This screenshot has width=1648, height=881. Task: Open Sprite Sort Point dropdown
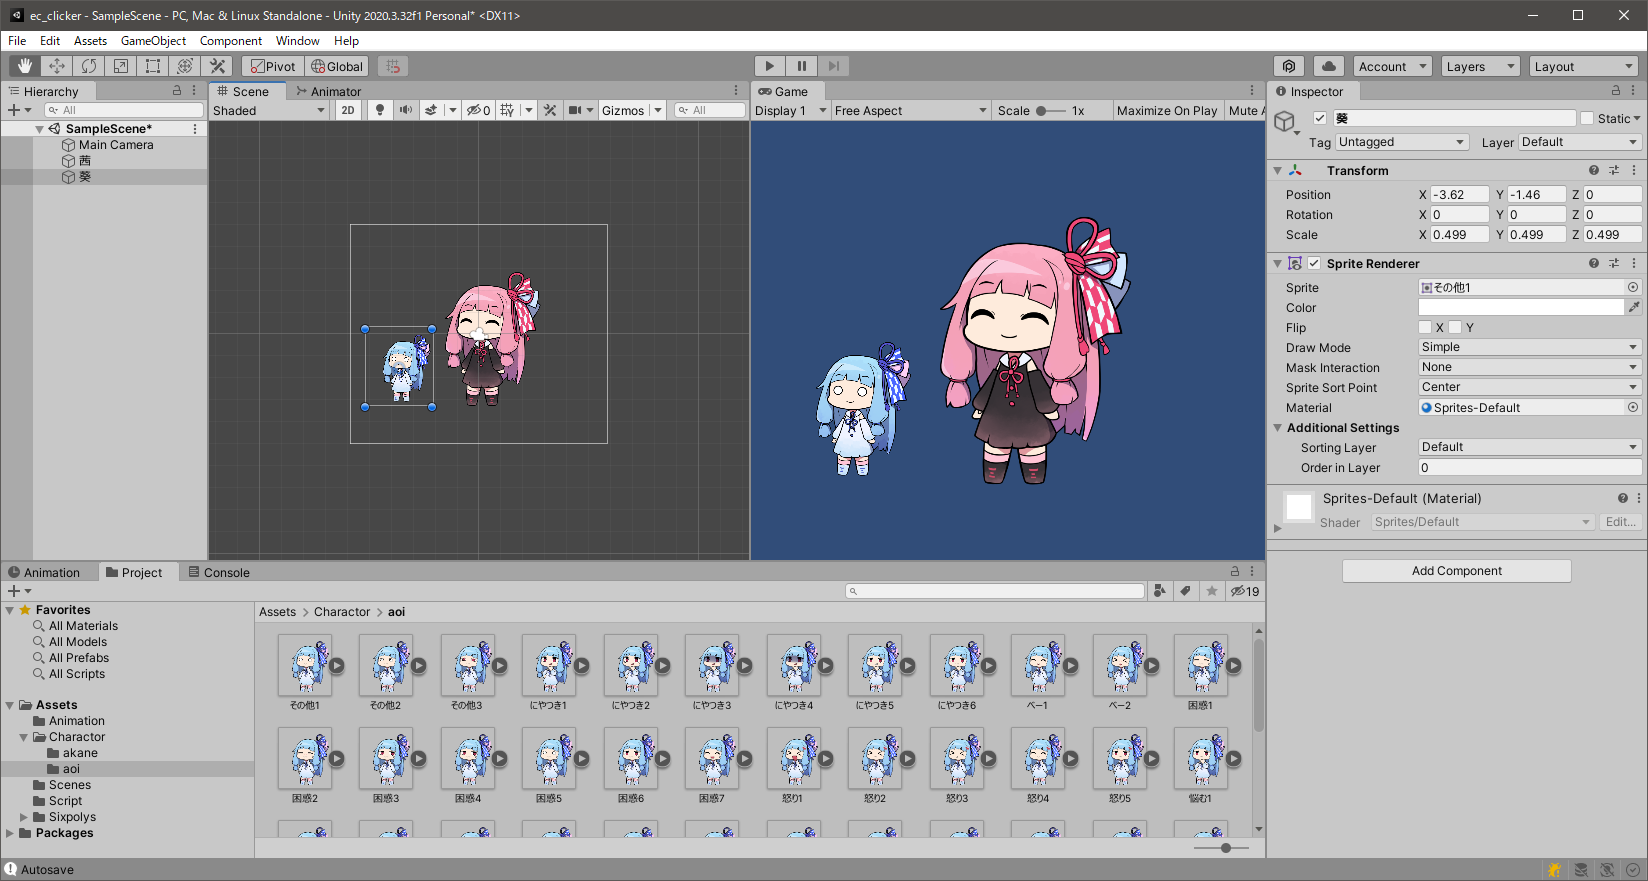(x=1530, y=387)
